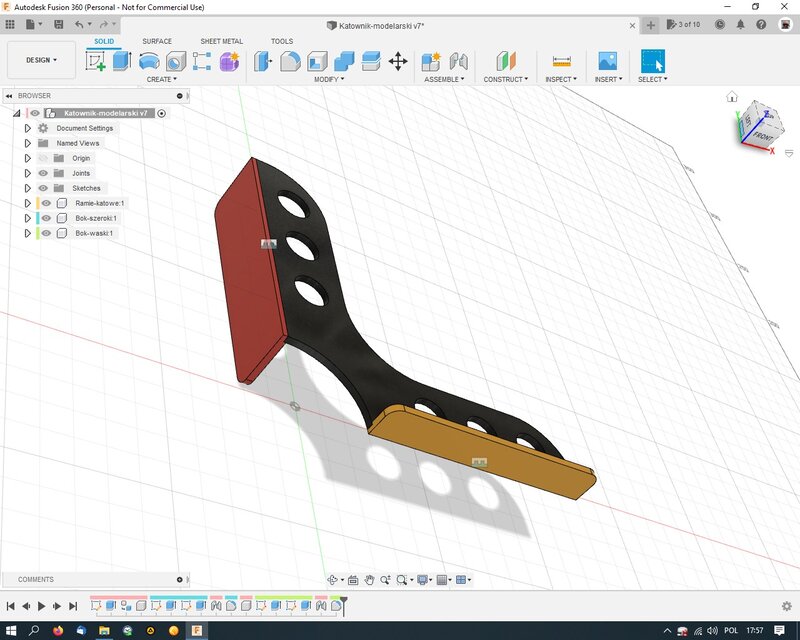Click the Save icon
800x640 pixels.
pyautogui.click(x=59, y=24)
